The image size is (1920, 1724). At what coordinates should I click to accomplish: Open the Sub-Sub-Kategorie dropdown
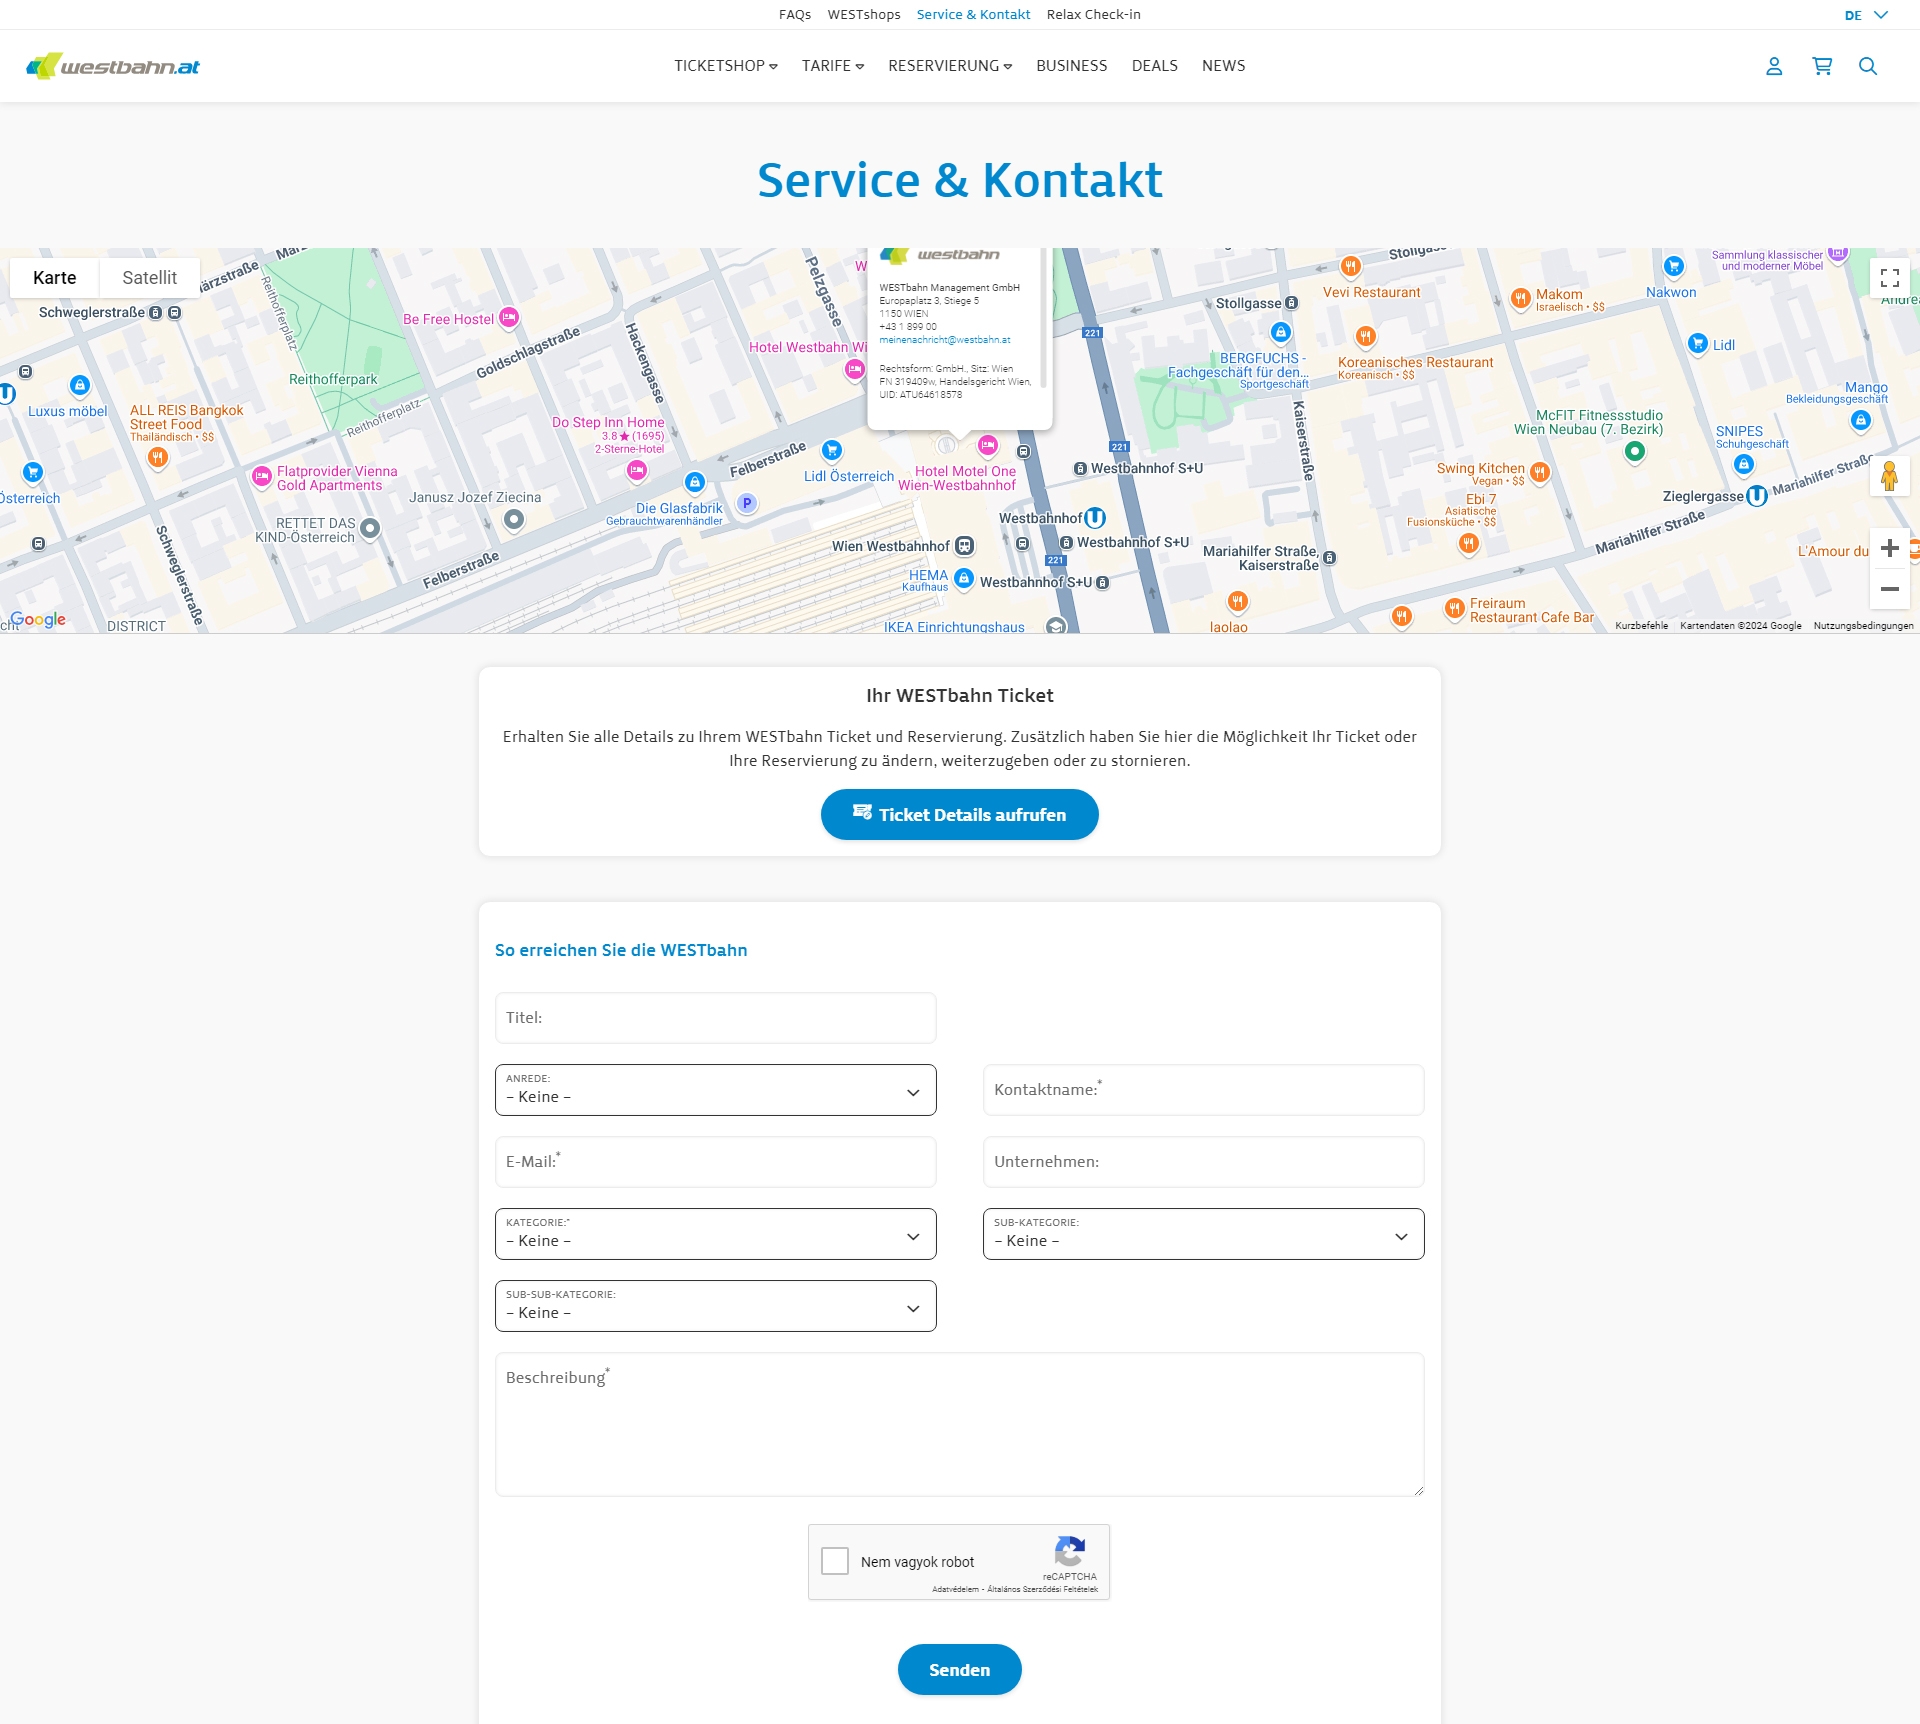pyautogui.click(x=716, y=1306)
